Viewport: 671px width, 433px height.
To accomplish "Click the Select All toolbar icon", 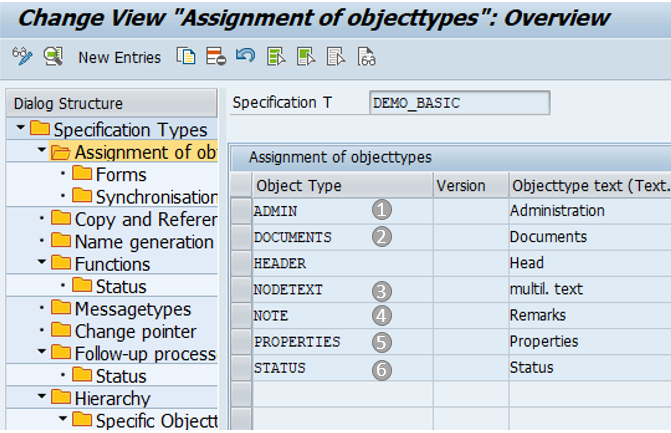I will [x=276, y=57].
